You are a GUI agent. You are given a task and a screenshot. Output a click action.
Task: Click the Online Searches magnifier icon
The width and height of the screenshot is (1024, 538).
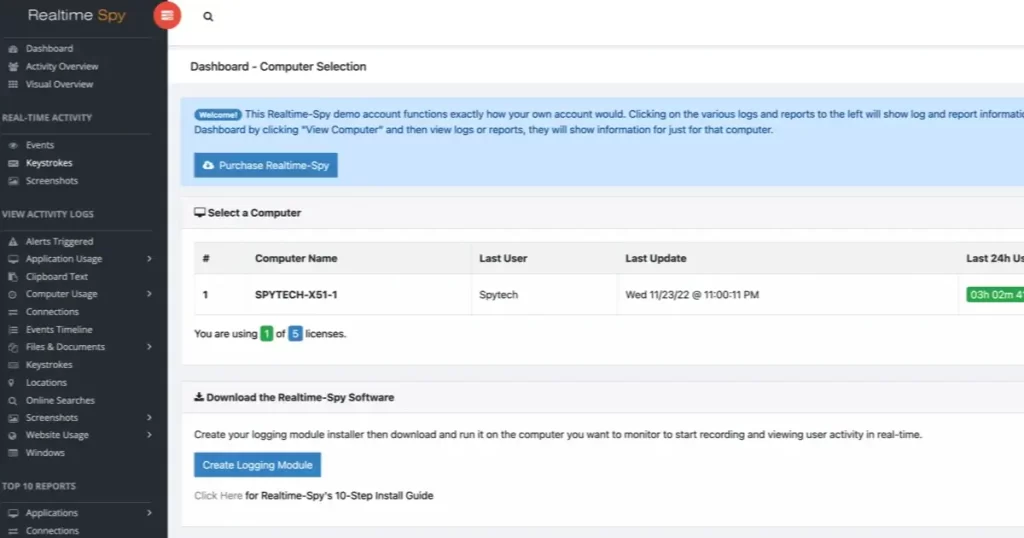click(12, 400)
